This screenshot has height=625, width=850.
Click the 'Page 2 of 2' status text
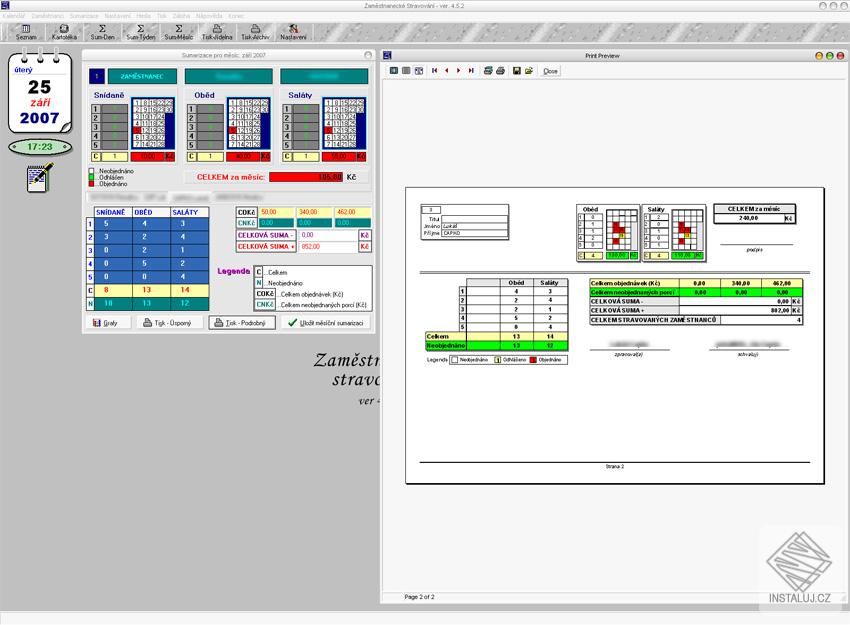(419, 597)
